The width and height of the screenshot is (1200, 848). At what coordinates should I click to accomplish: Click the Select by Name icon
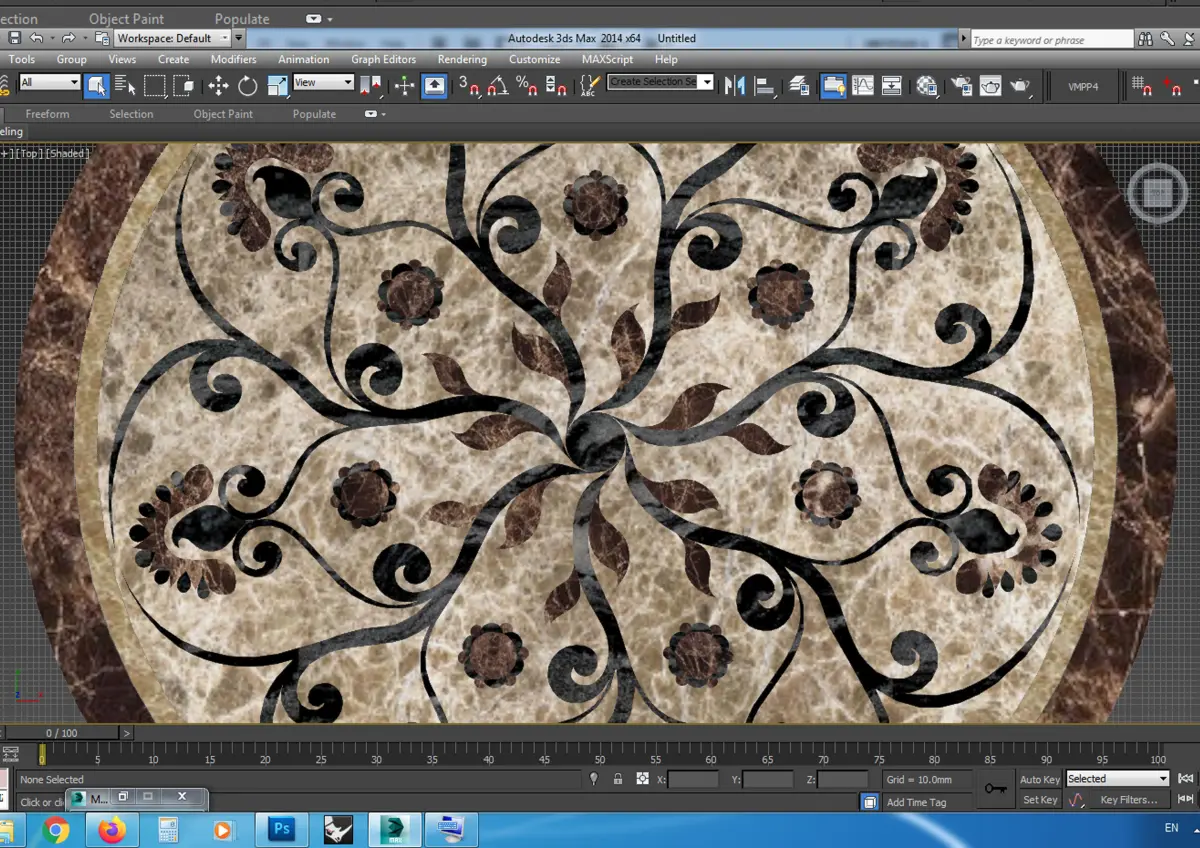(125, 86)
